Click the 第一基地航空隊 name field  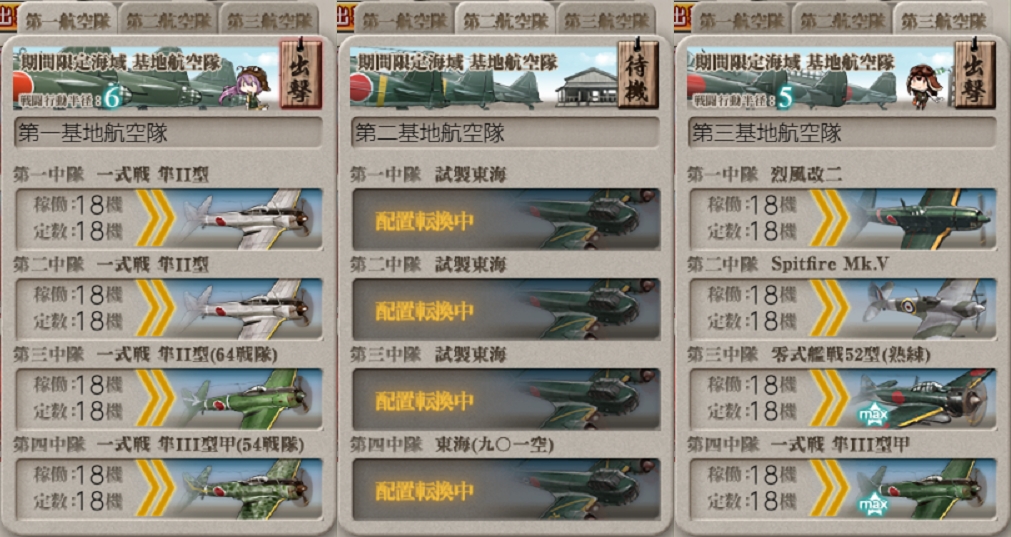pos(168,133)
